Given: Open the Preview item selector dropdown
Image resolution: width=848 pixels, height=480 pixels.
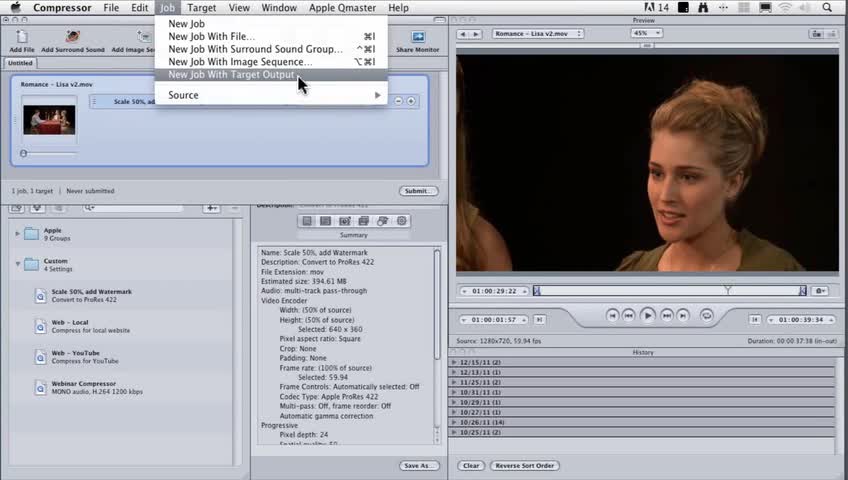Looking at the screenshot, I should point(538,34).
